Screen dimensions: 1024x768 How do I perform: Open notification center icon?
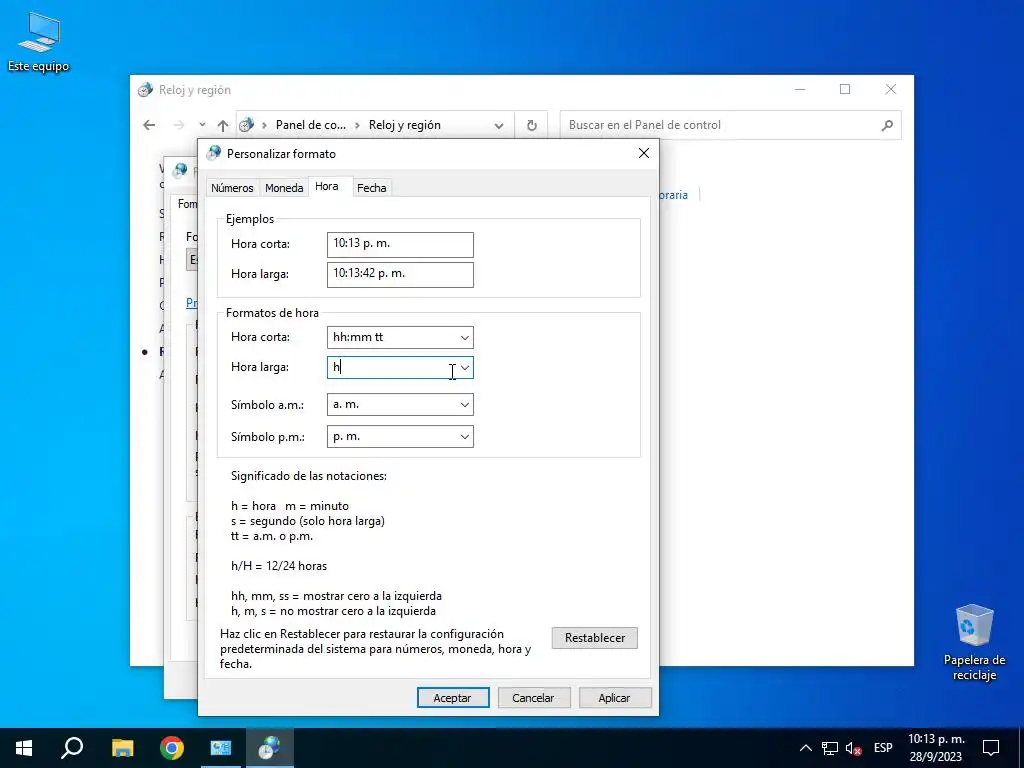(991, 748)
